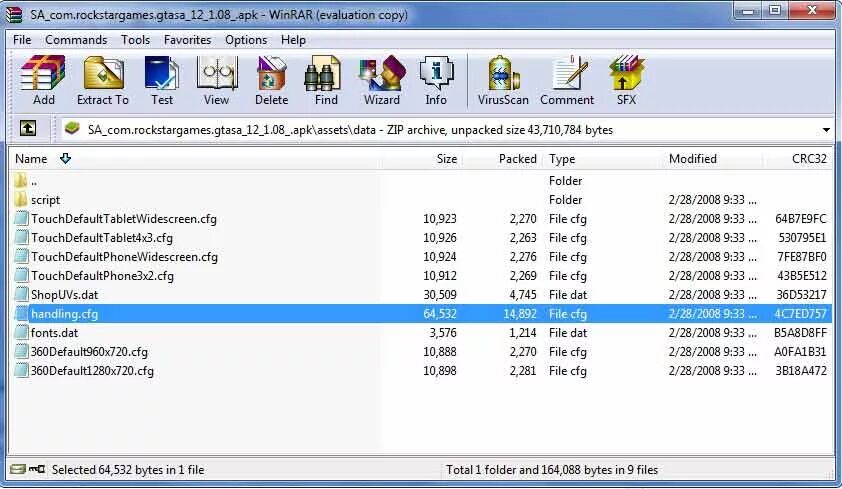Select TouchDefaultTabletWidescreen.cfg file name
Viewport: 842px width, 489px height.
(124, 219)
